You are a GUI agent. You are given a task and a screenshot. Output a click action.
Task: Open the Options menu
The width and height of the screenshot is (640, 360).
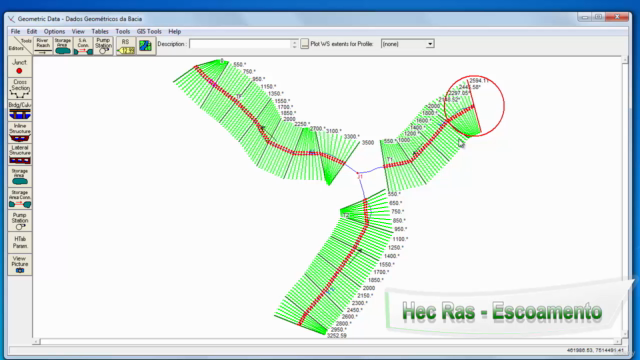[54, 31]
